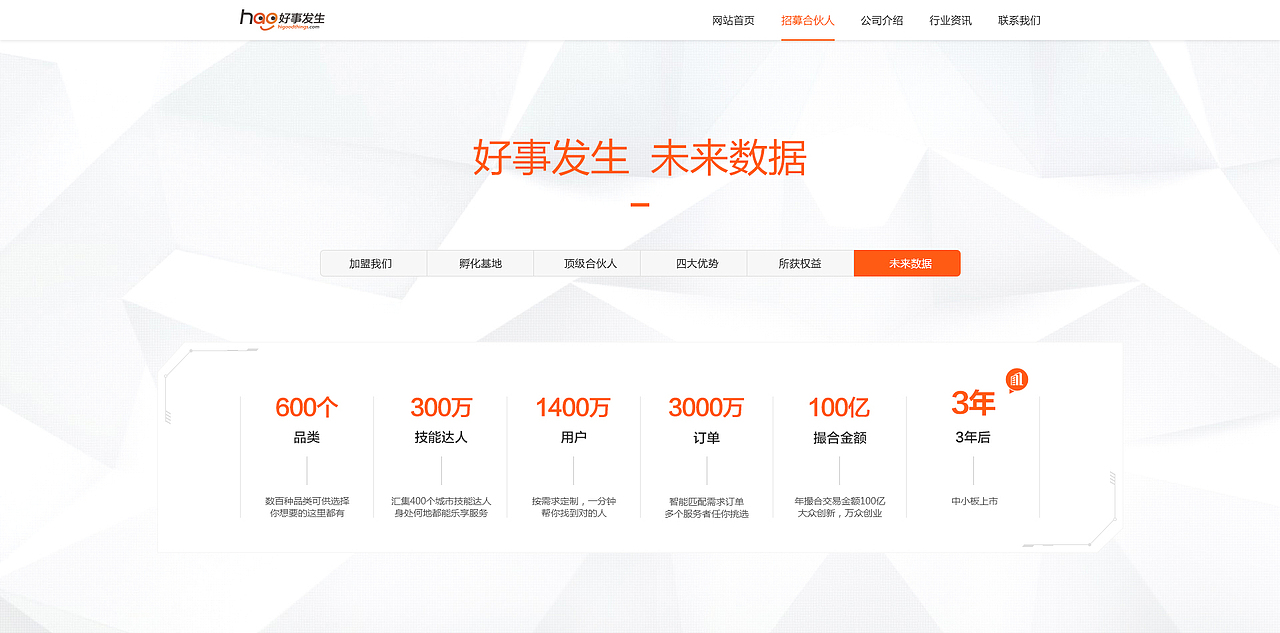The height and width of the screenshot is (633, 1280).
Task: Click the 3年 statistic
Action: [973, 403]
